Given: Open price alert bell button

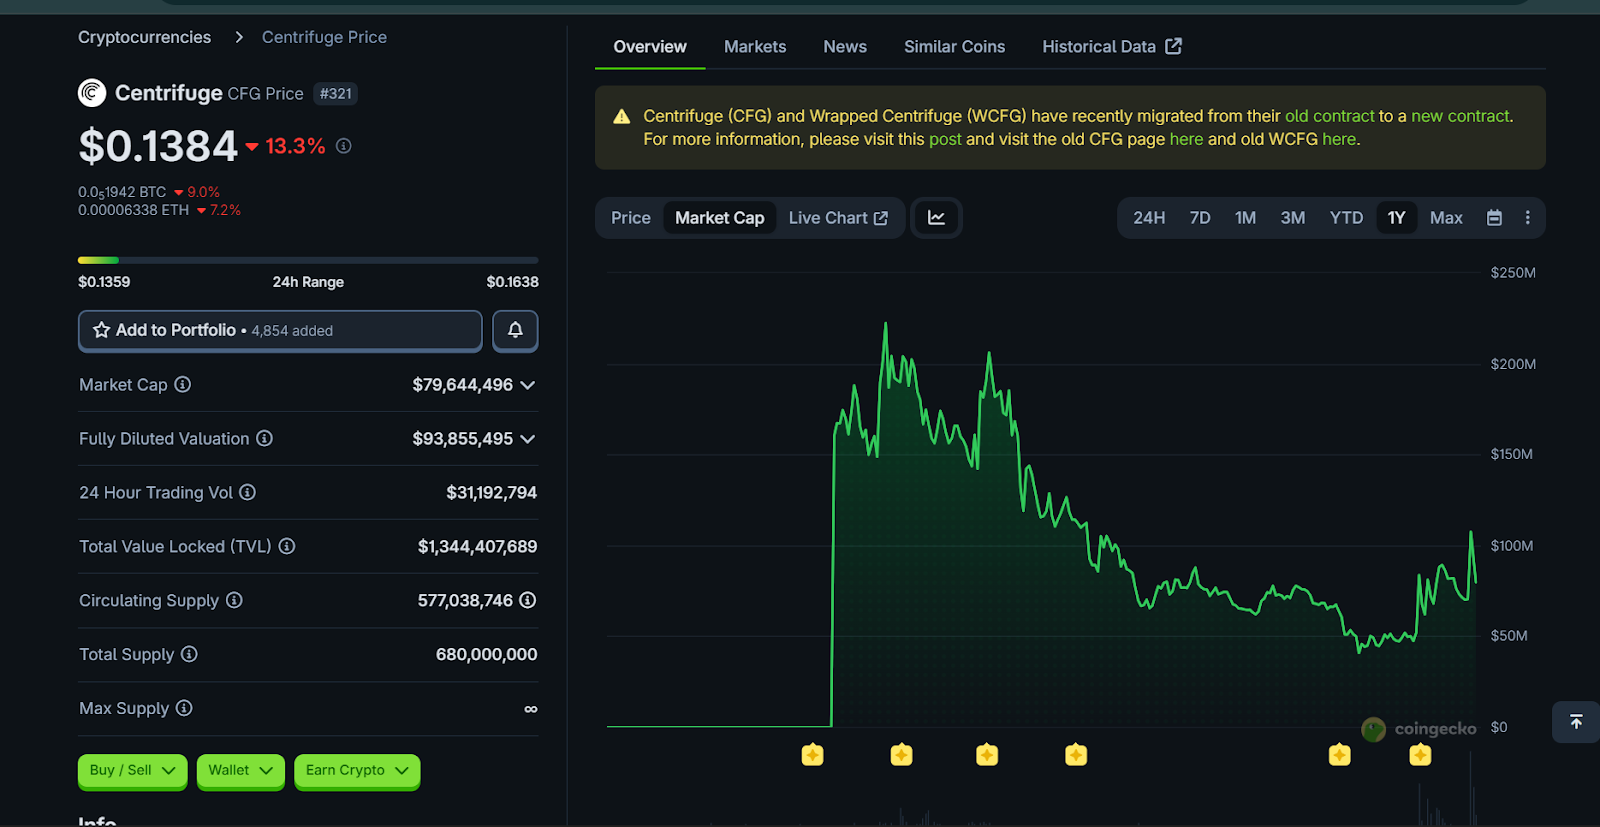Looking at the screenshot, I should [515, 330].
